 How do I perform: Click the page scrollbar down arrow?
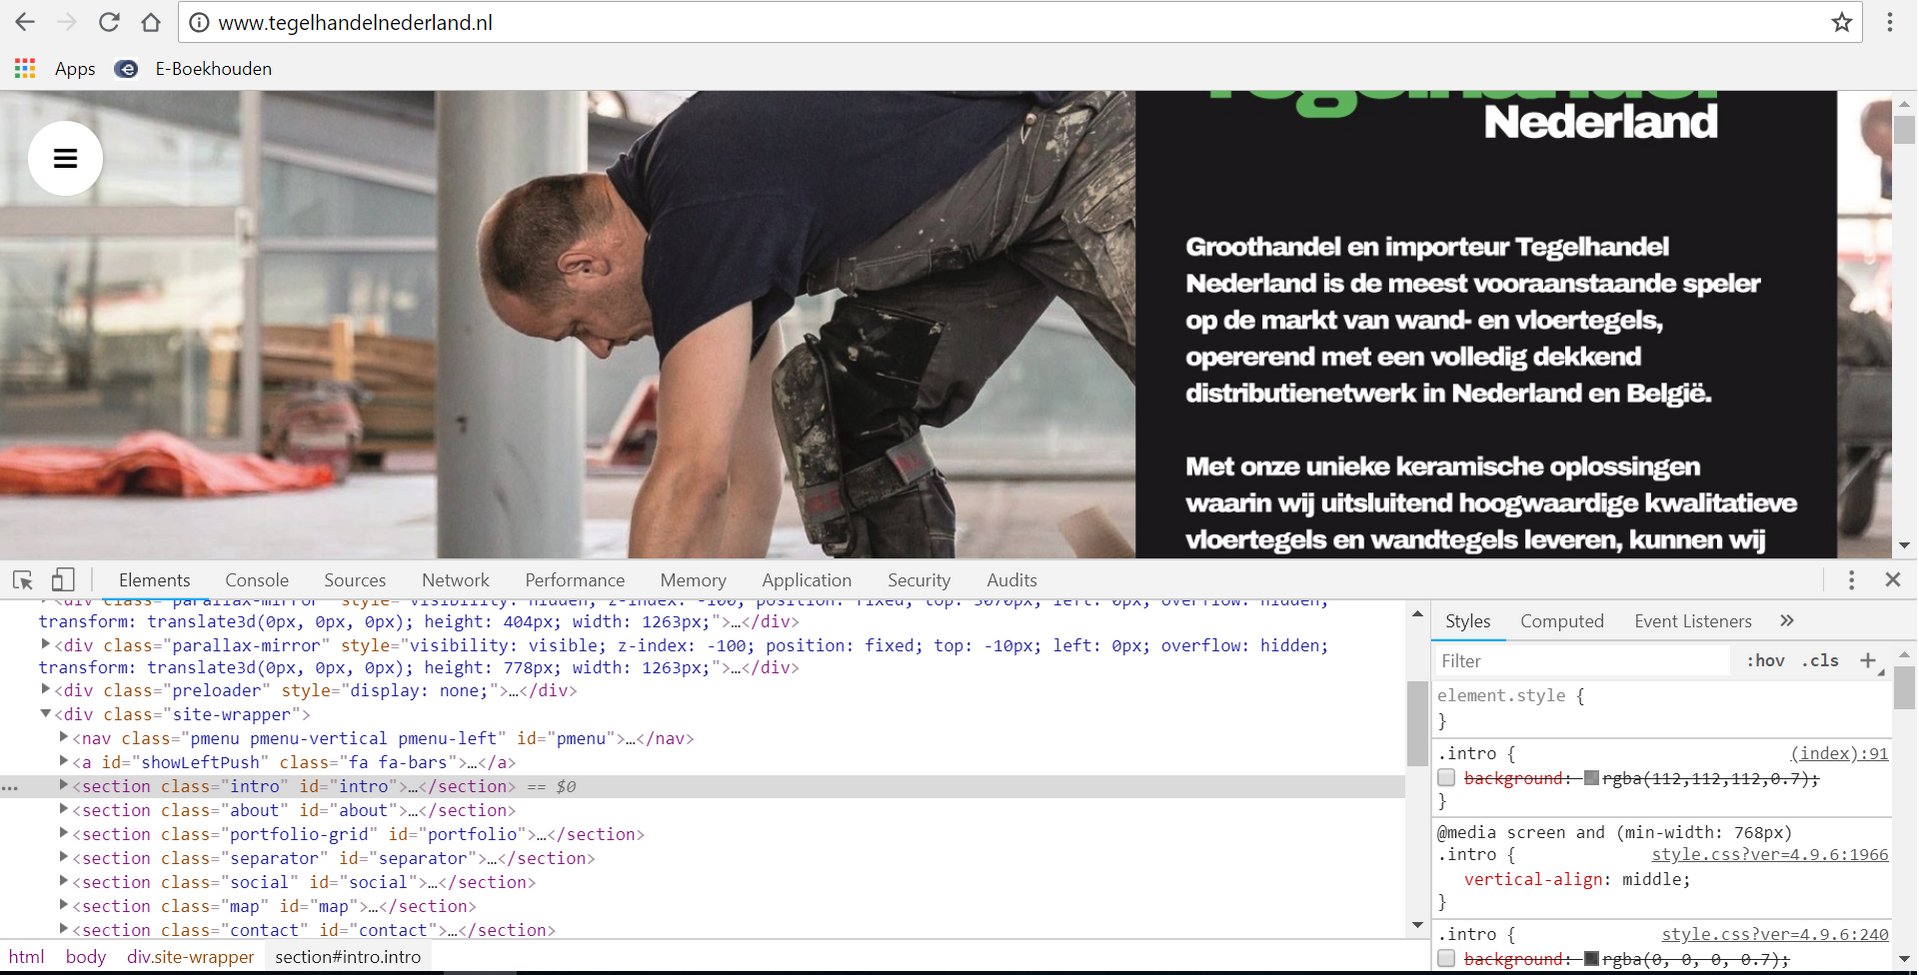(x=1904, y=546)
